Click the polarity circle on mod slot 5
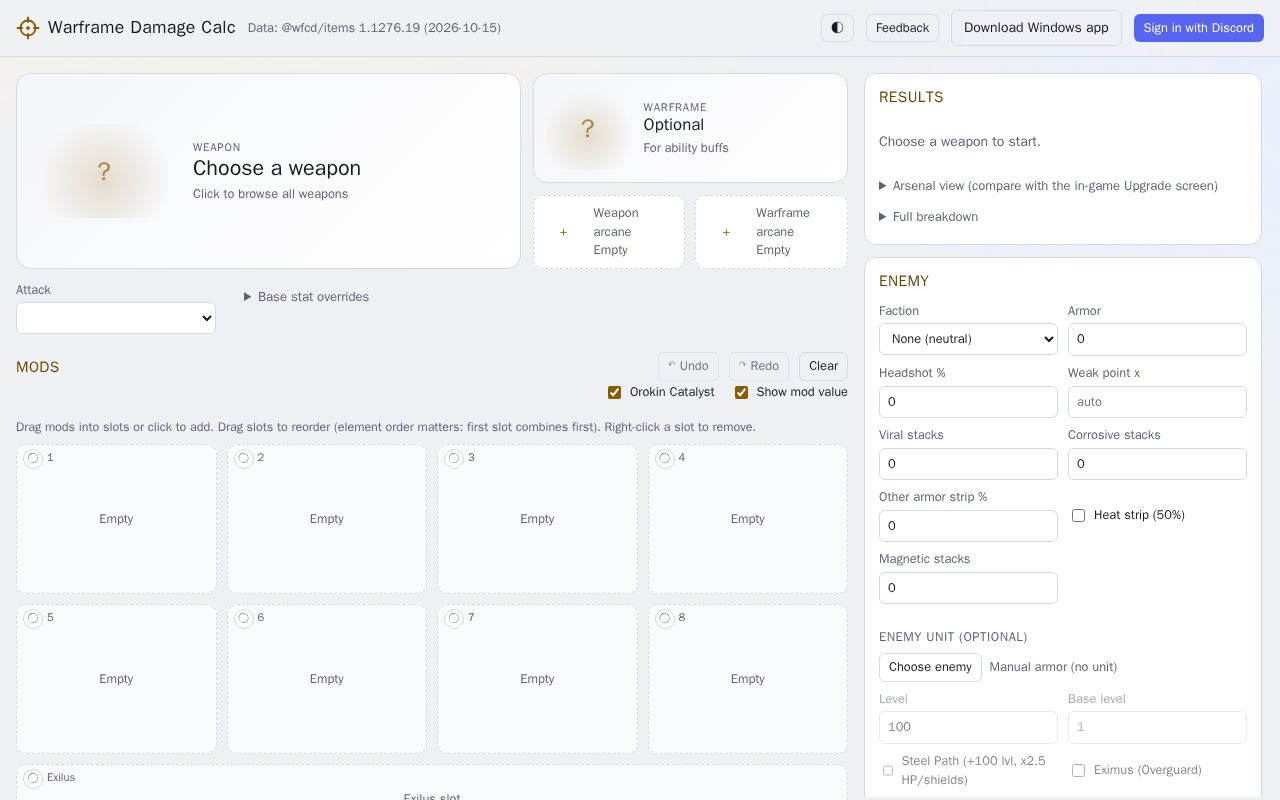The width and height of the screenshot is (1280, 800). pos(33,618)
